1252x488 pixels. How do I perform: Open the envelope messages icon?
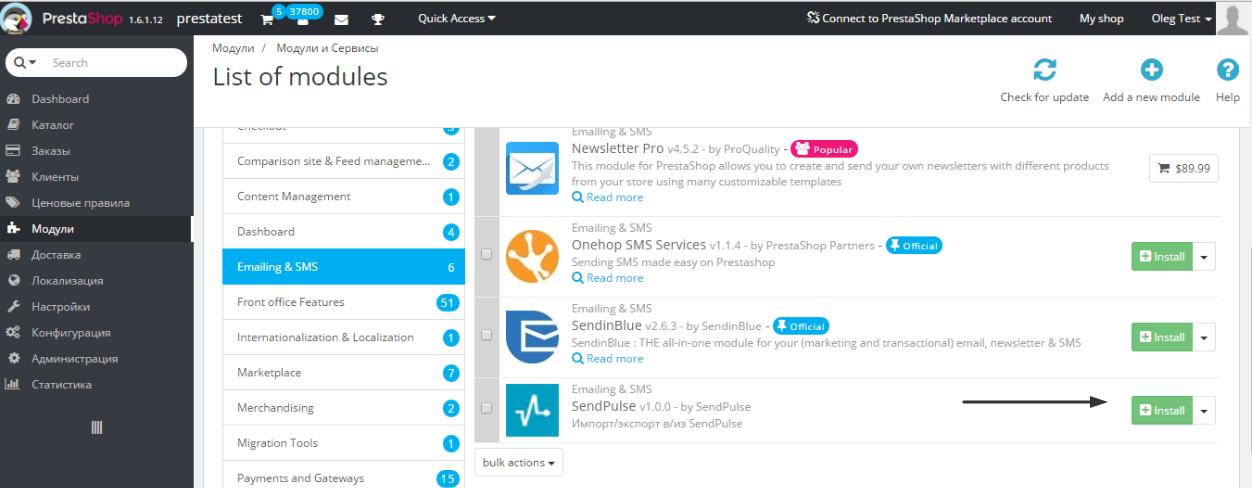(x=341, y=19)
